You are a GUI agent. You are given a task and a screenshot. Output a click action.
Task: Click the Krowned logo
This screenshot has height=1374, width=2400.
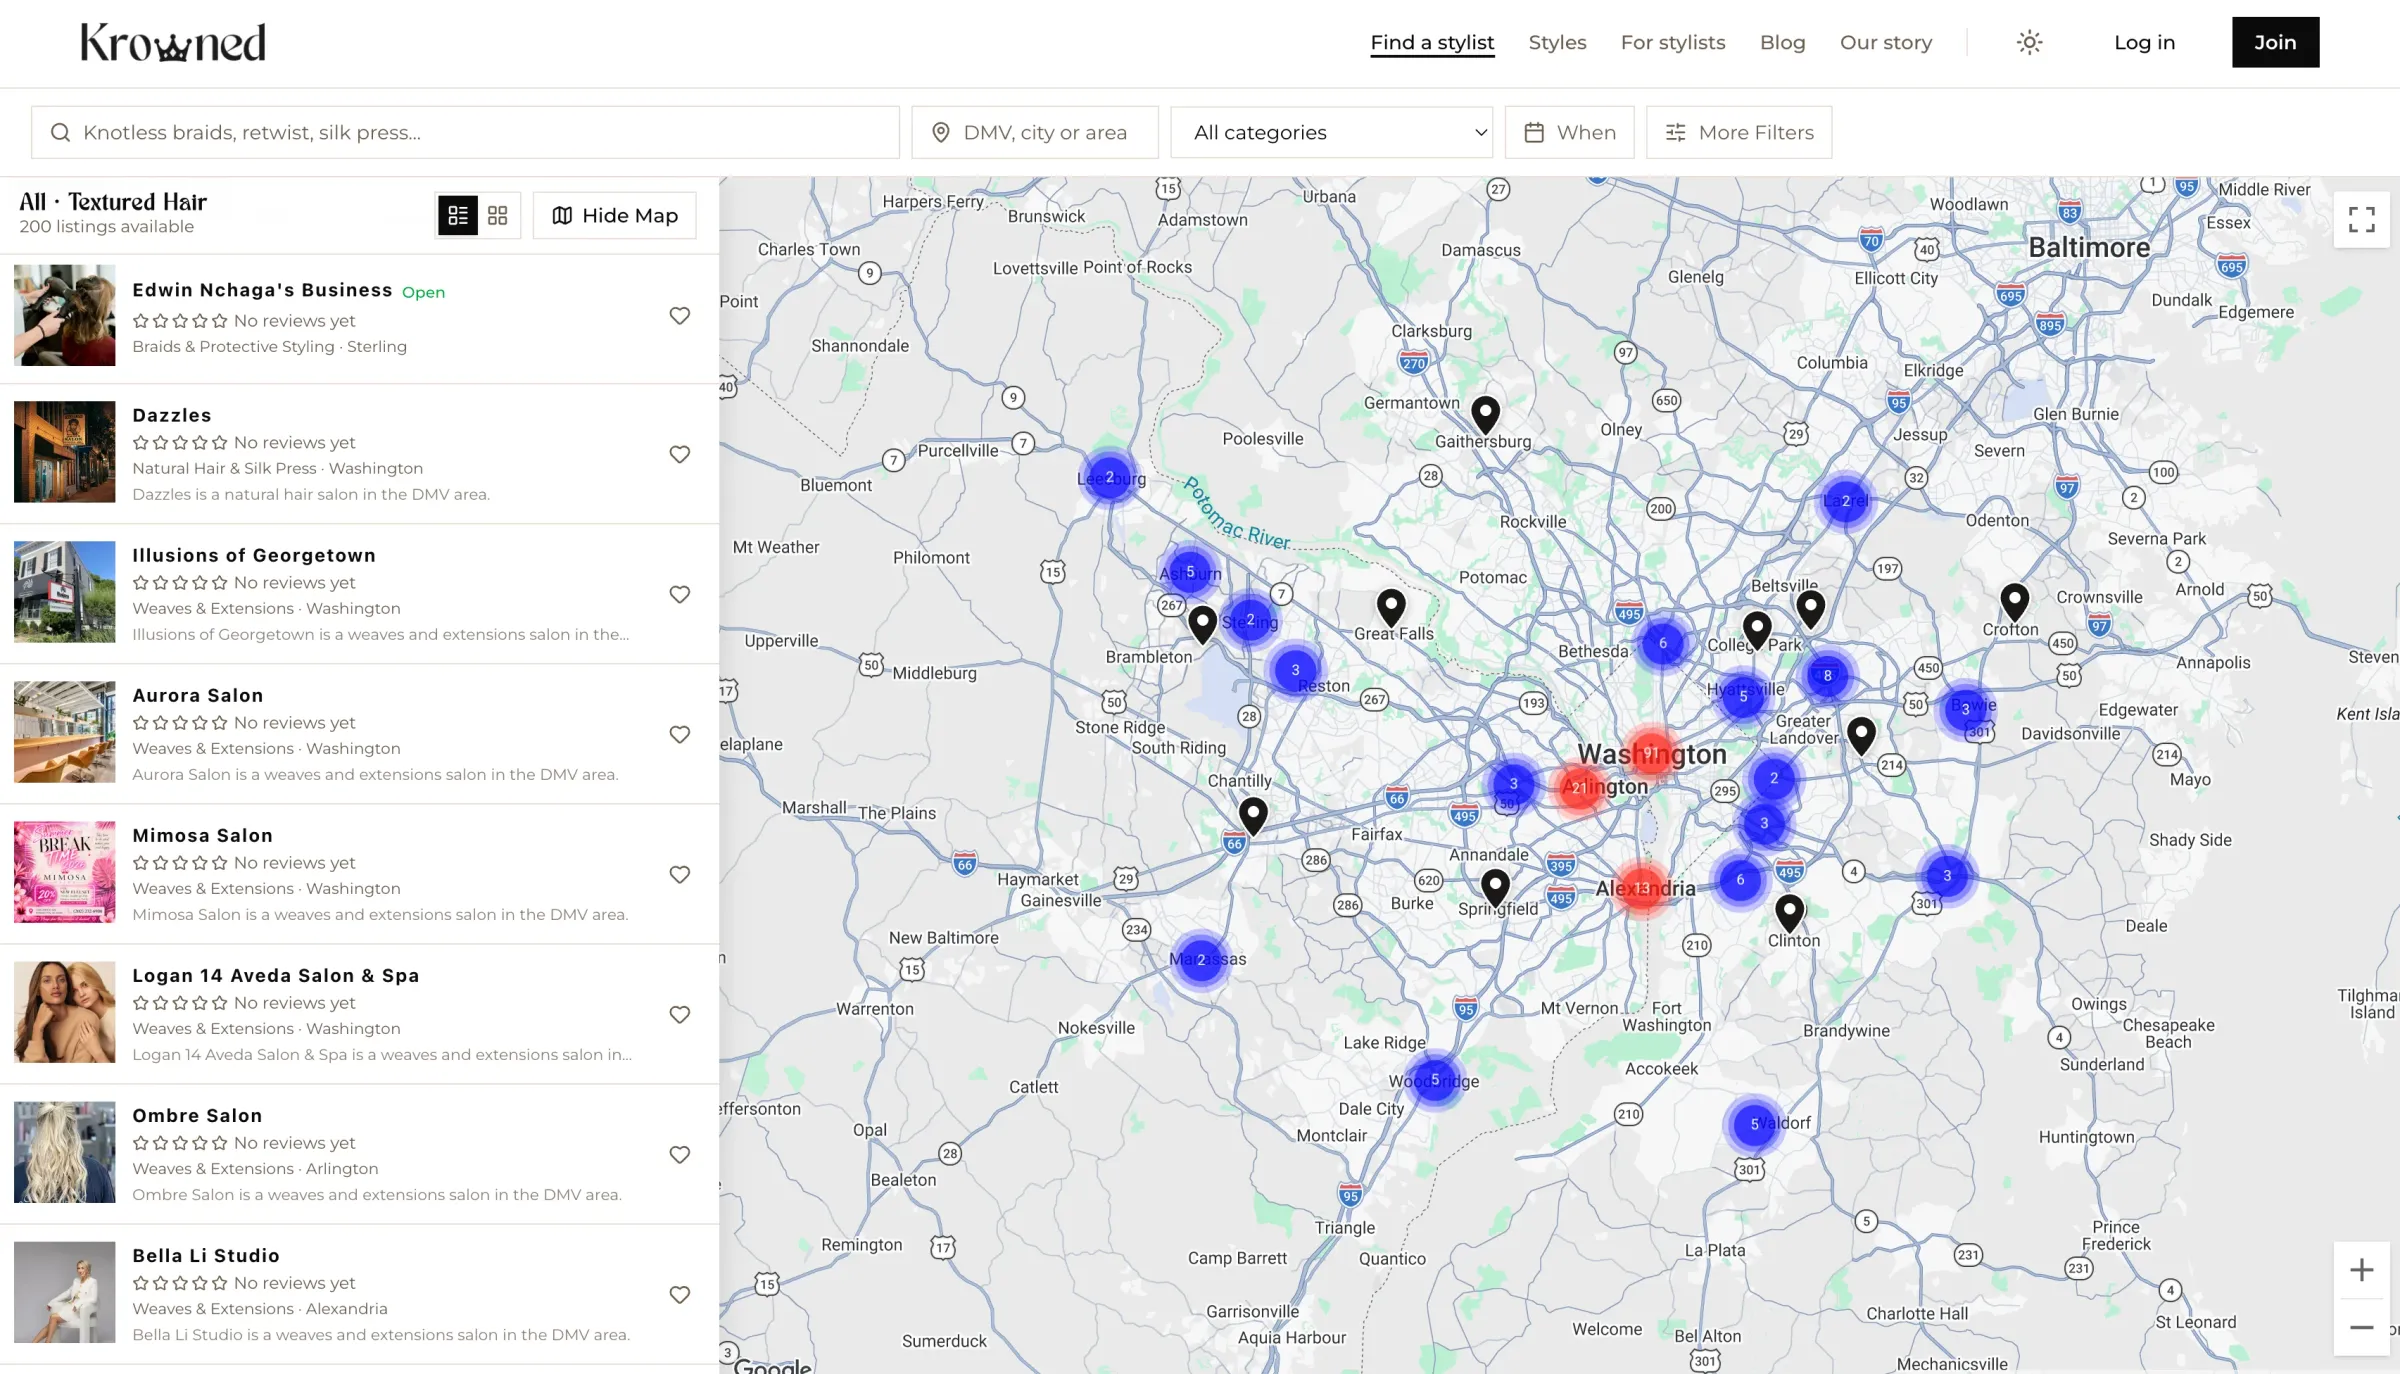pyautogui.click(x=173, y=43)
